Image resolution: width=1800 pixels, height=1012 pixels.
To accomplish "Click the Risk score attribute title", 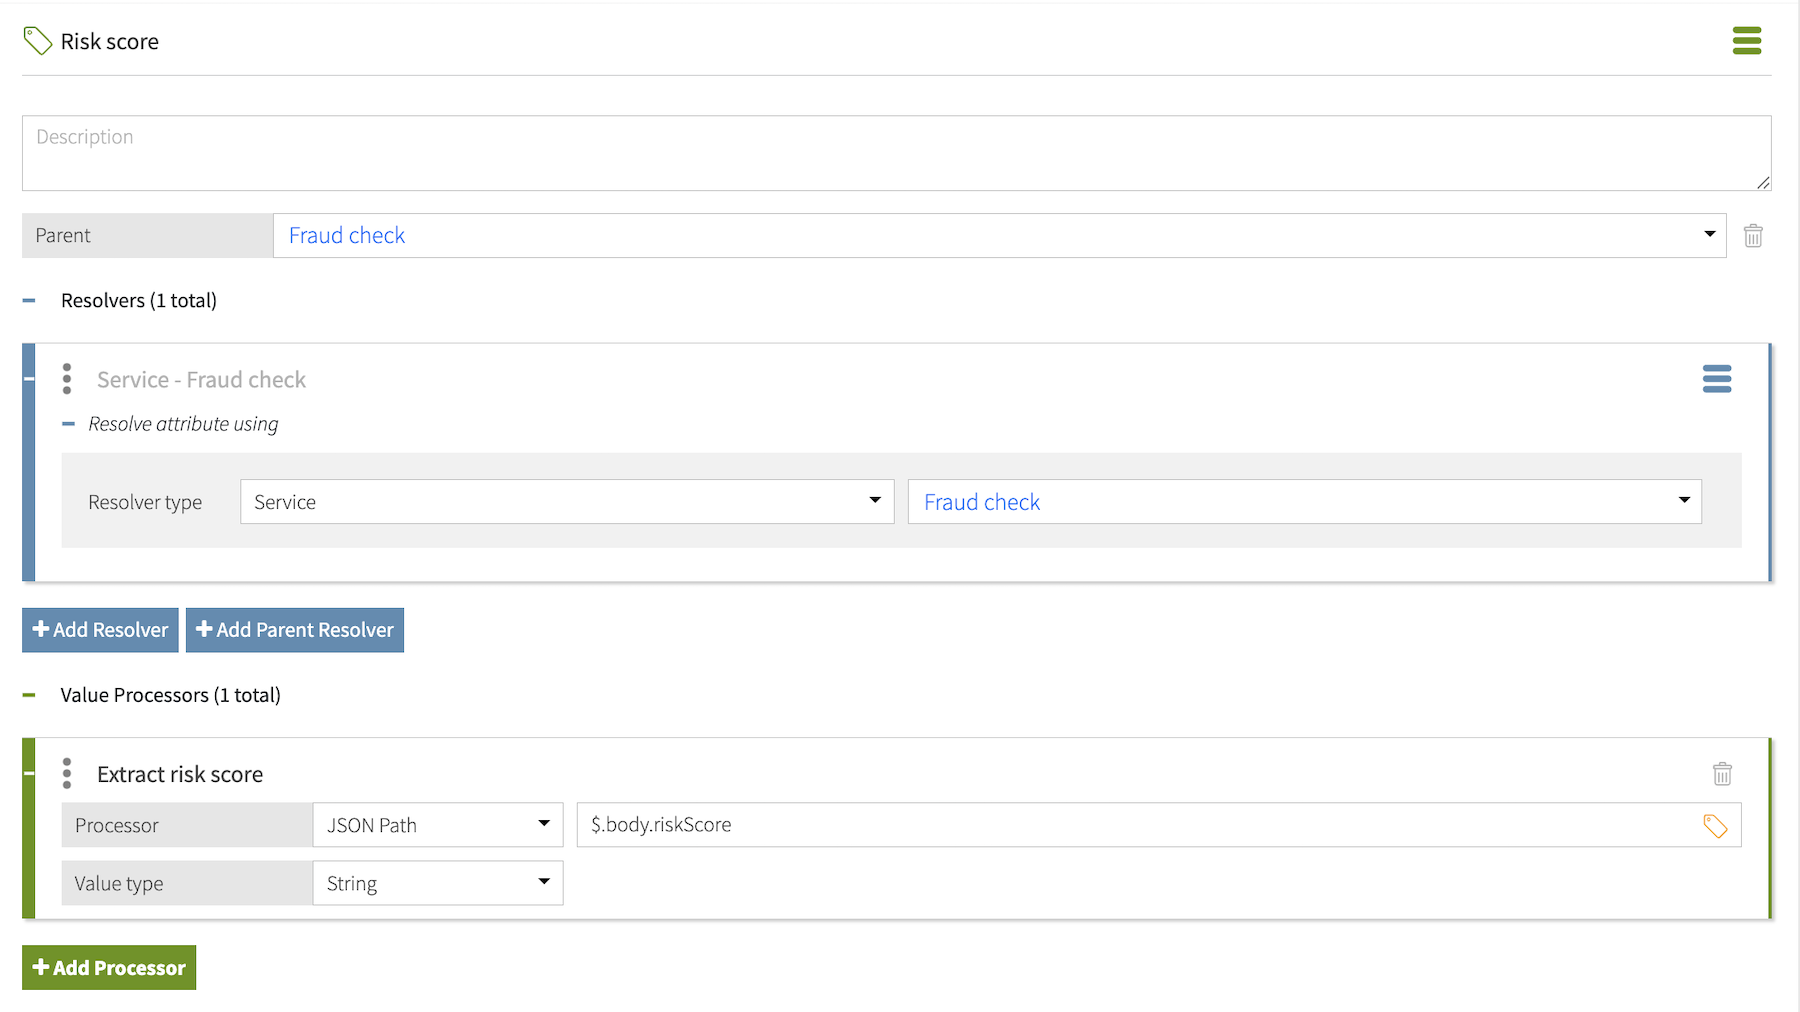I will pos(110,42).
